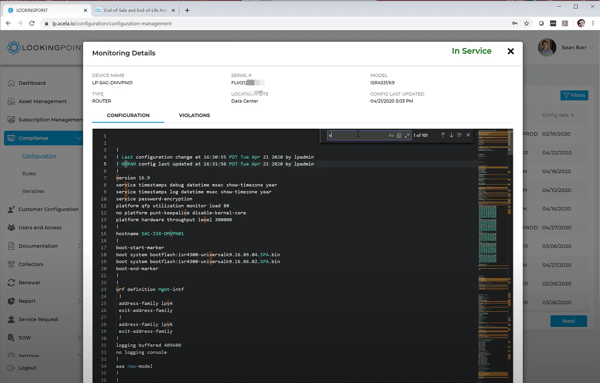Viewport: 600px width, 383px height.
Task: Open Customer Configuration page
Action: (48, 209)
